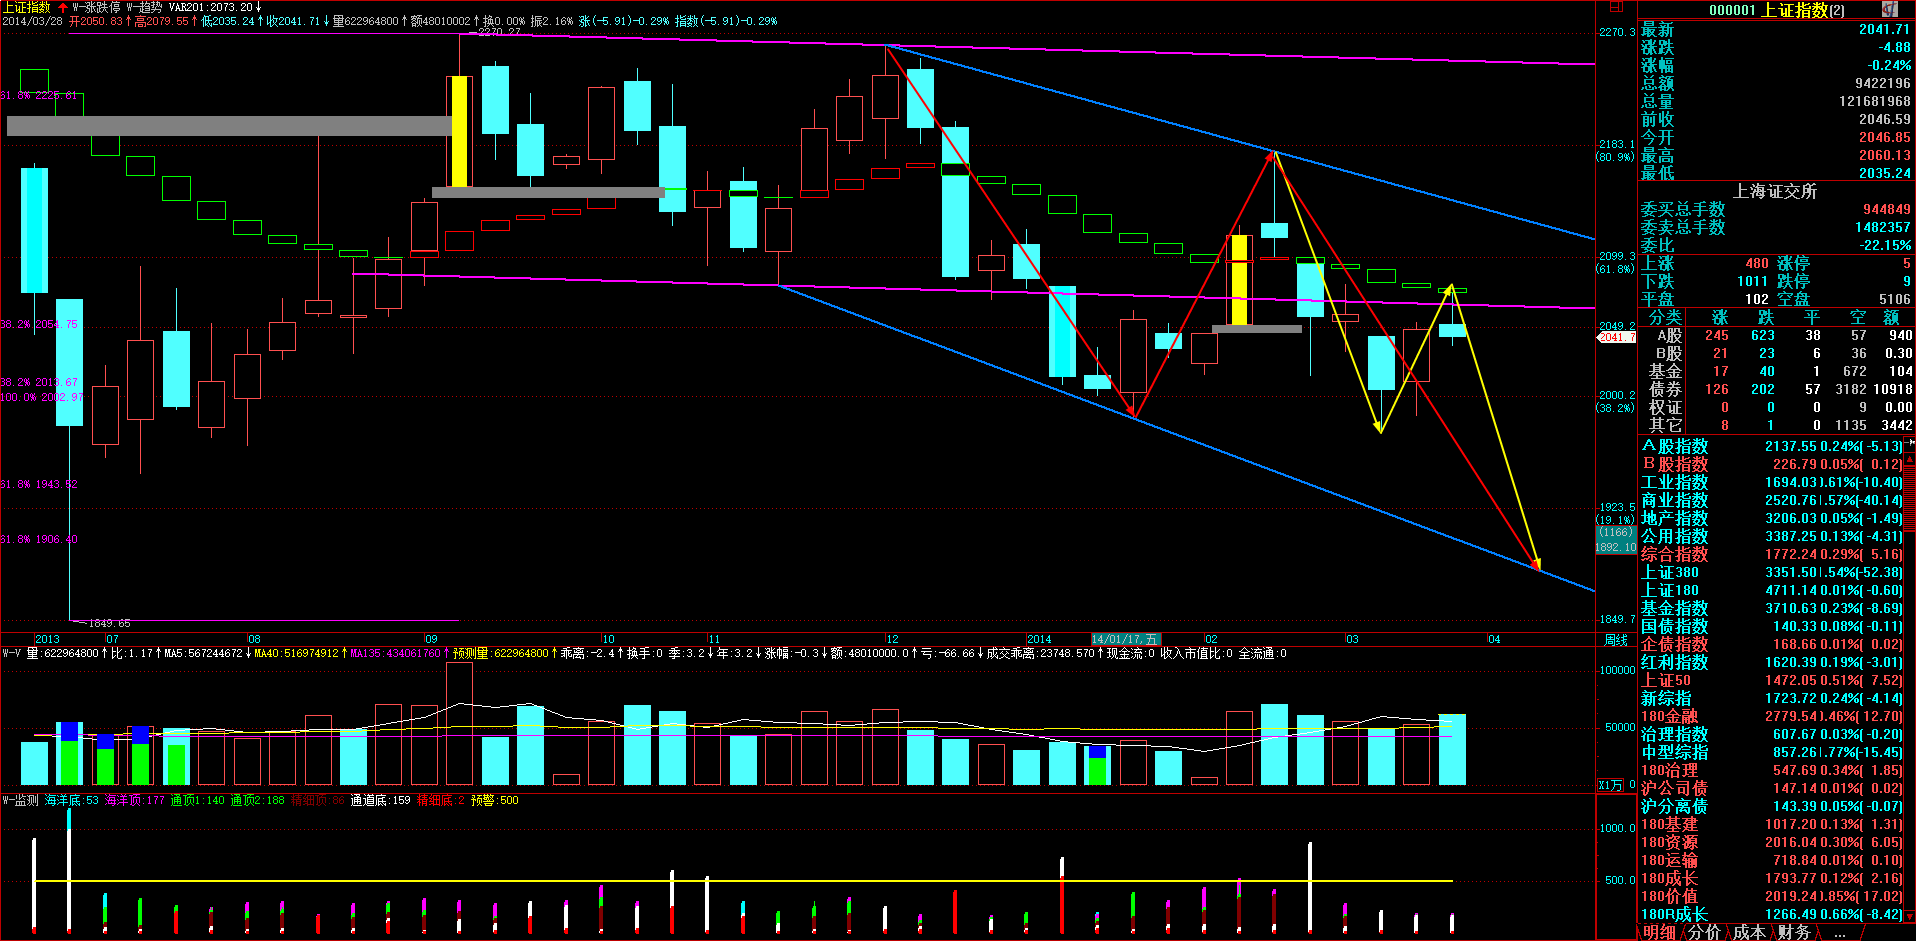Select the 地产指数 row
This screenshot has height=941, width=1916.
[x=1674, y=518]
